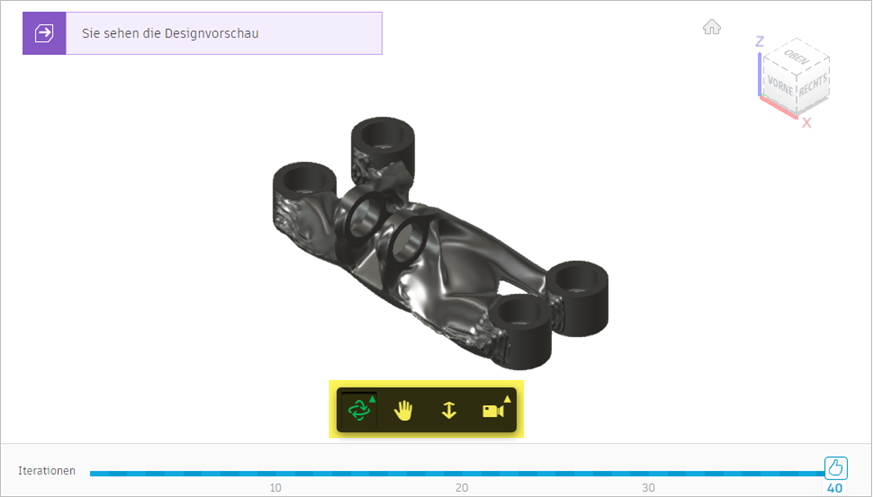Click the iteration slider at mark 10
873x497 pixels.
[276, 474]
